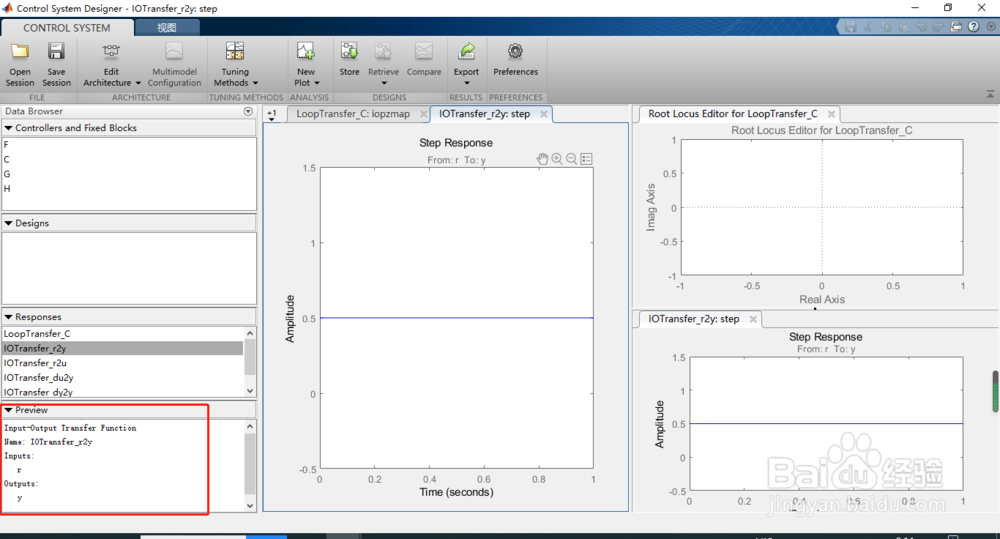Close the Root Locus Editor tab
This screenshot has height=539, width=1000.
[831, 114]
